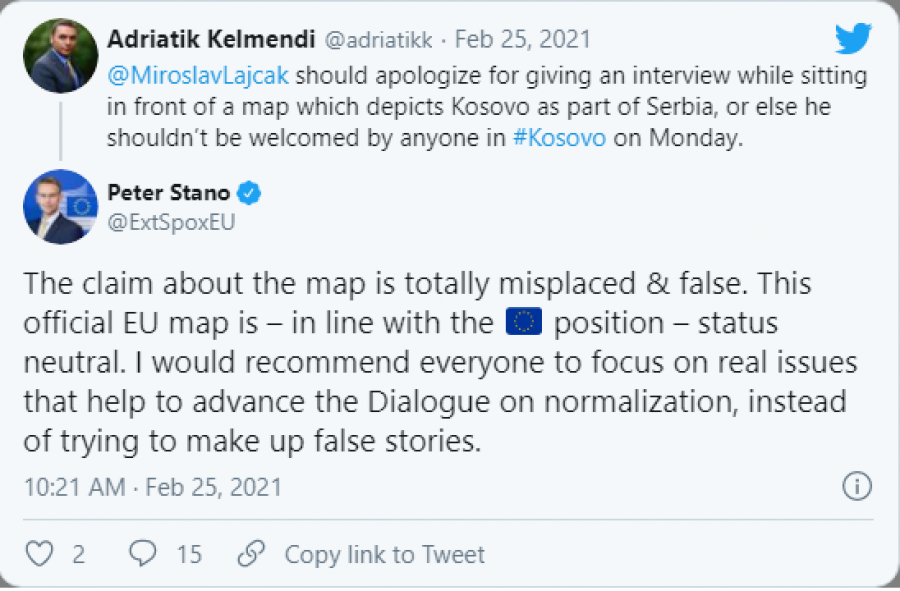Open the tweet info circle icon
Screen dimensions: 900x591
(x=857, y=486)
